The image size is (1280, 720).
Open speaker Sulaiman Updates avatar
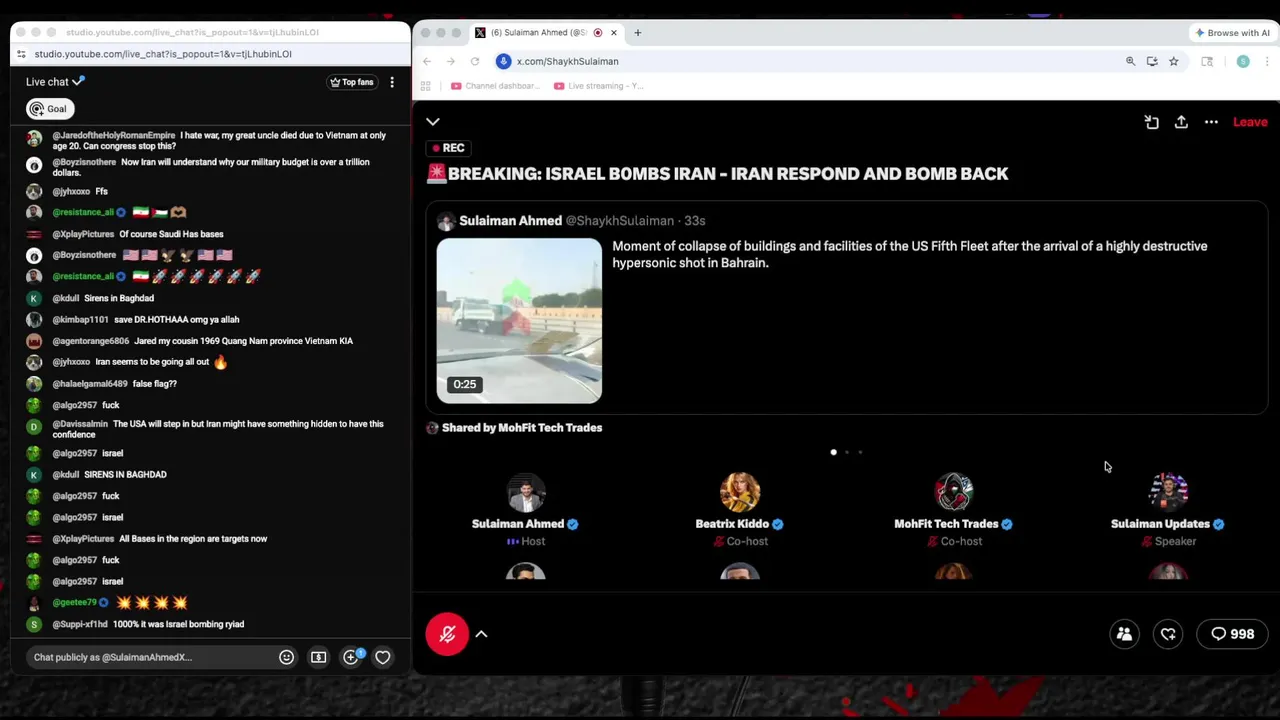(1168, 492)
